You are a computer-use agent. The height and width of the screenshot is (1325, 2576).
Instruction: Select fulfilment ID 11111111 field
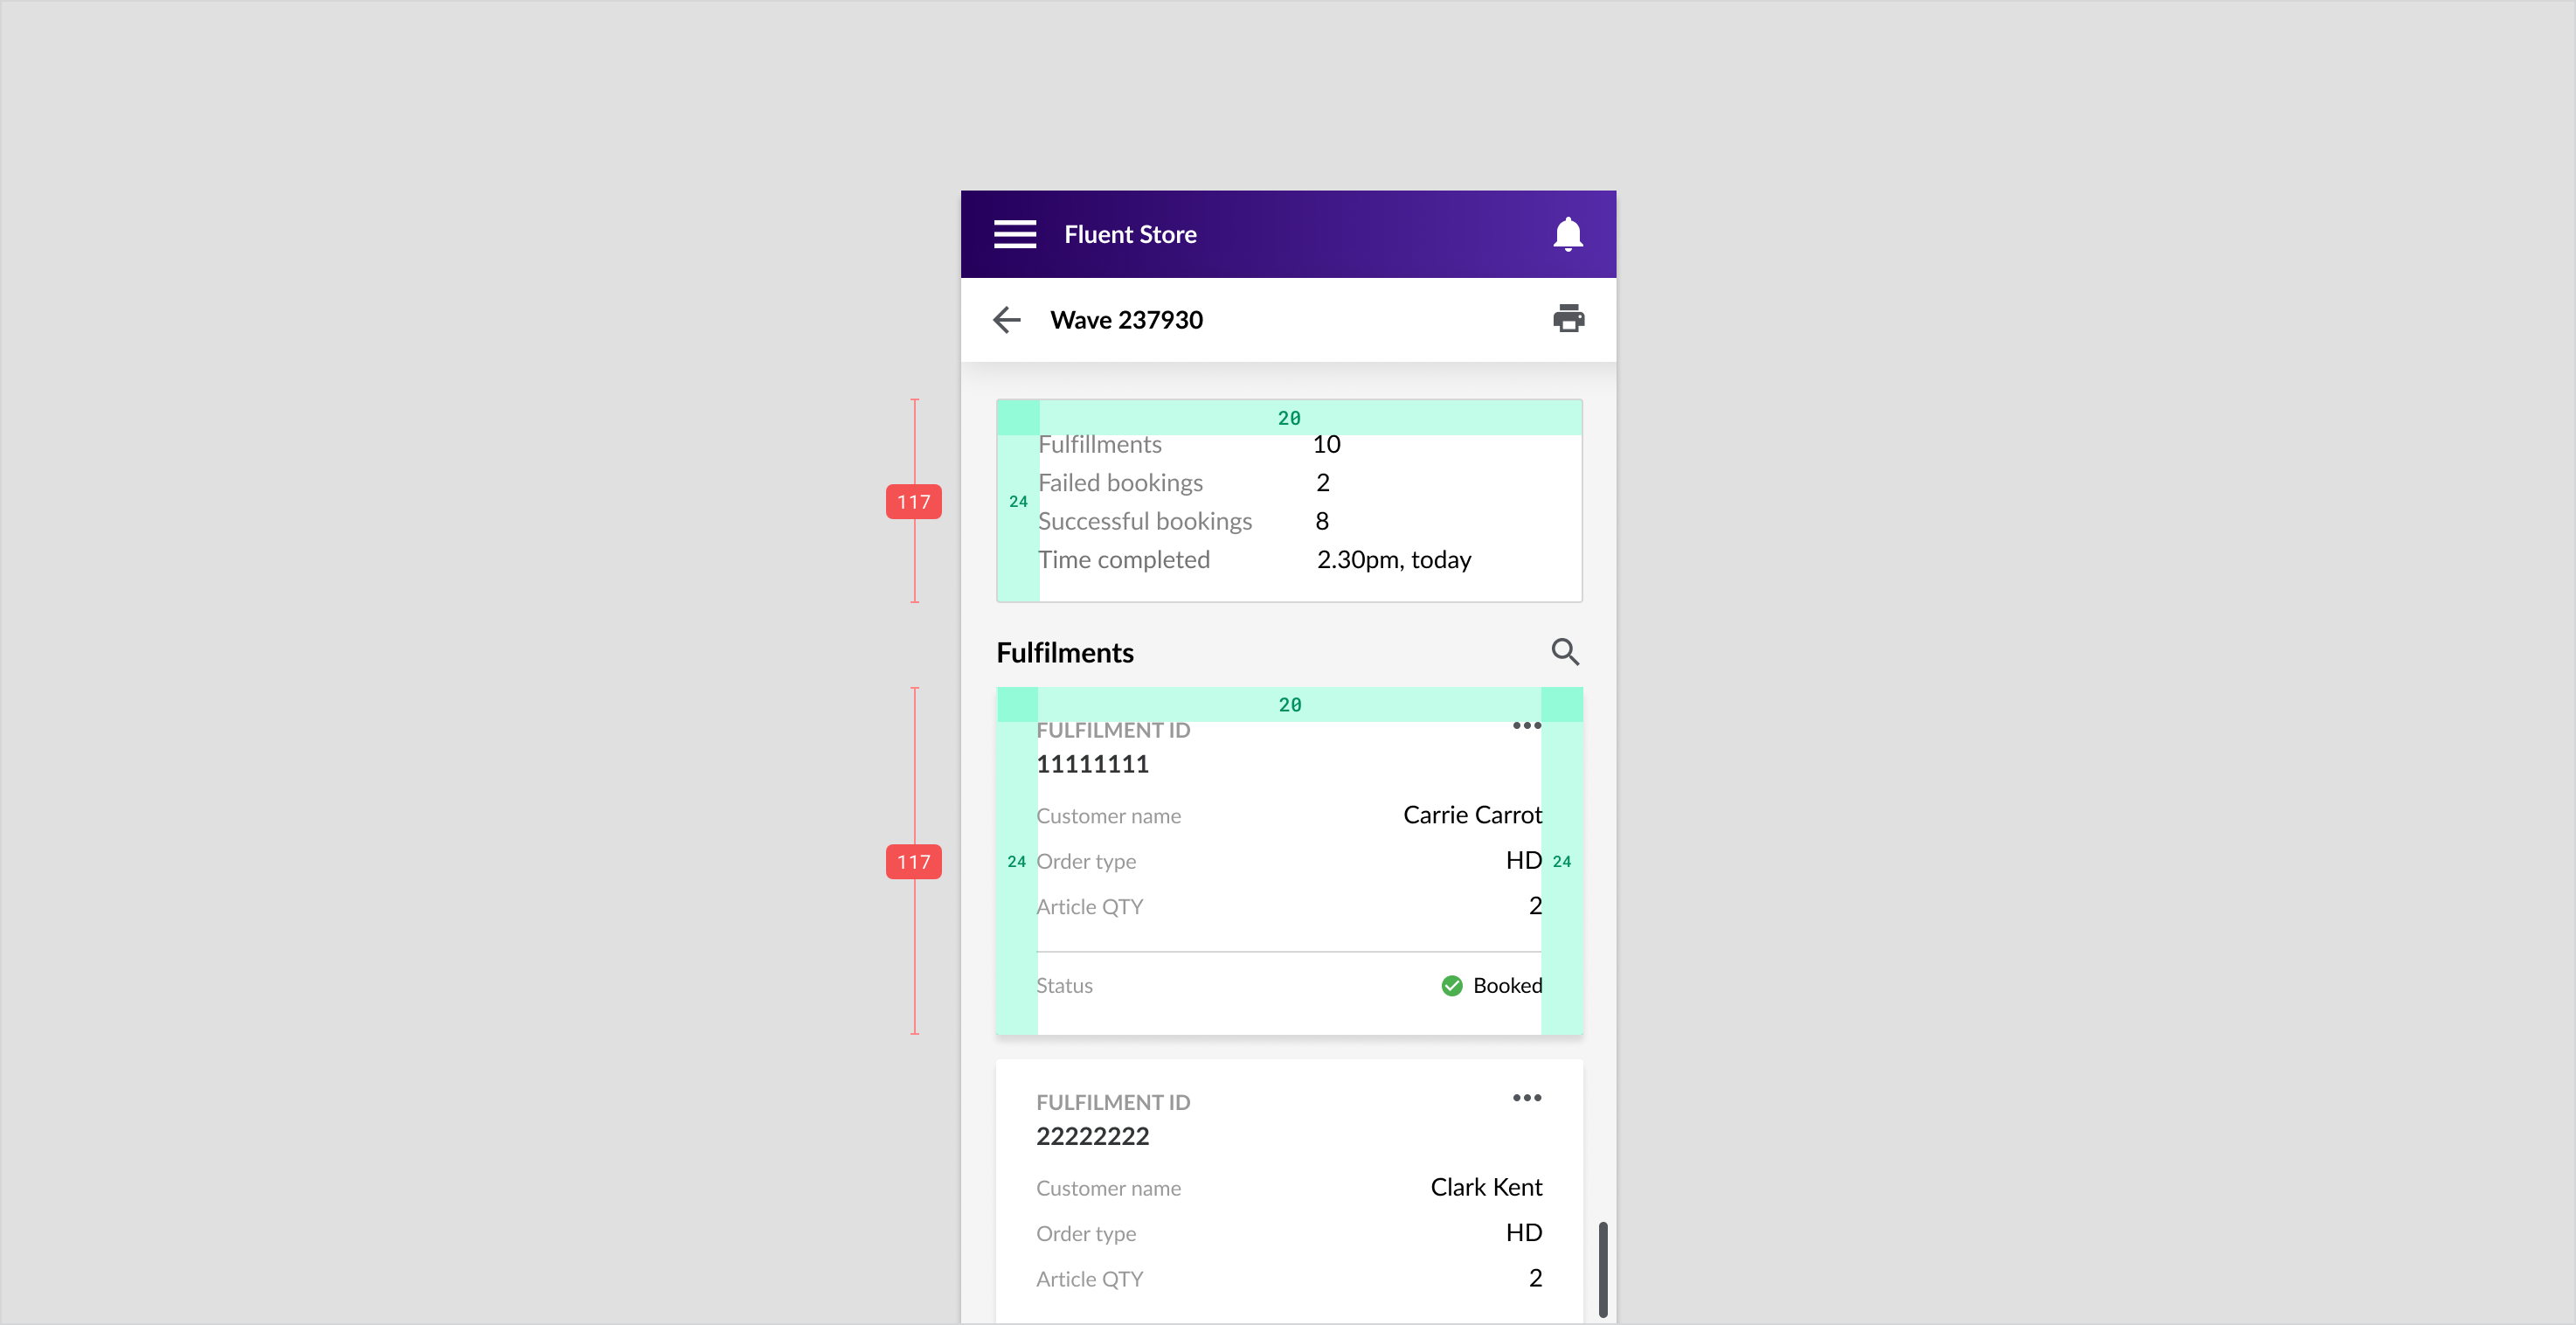coord(1093,762)
